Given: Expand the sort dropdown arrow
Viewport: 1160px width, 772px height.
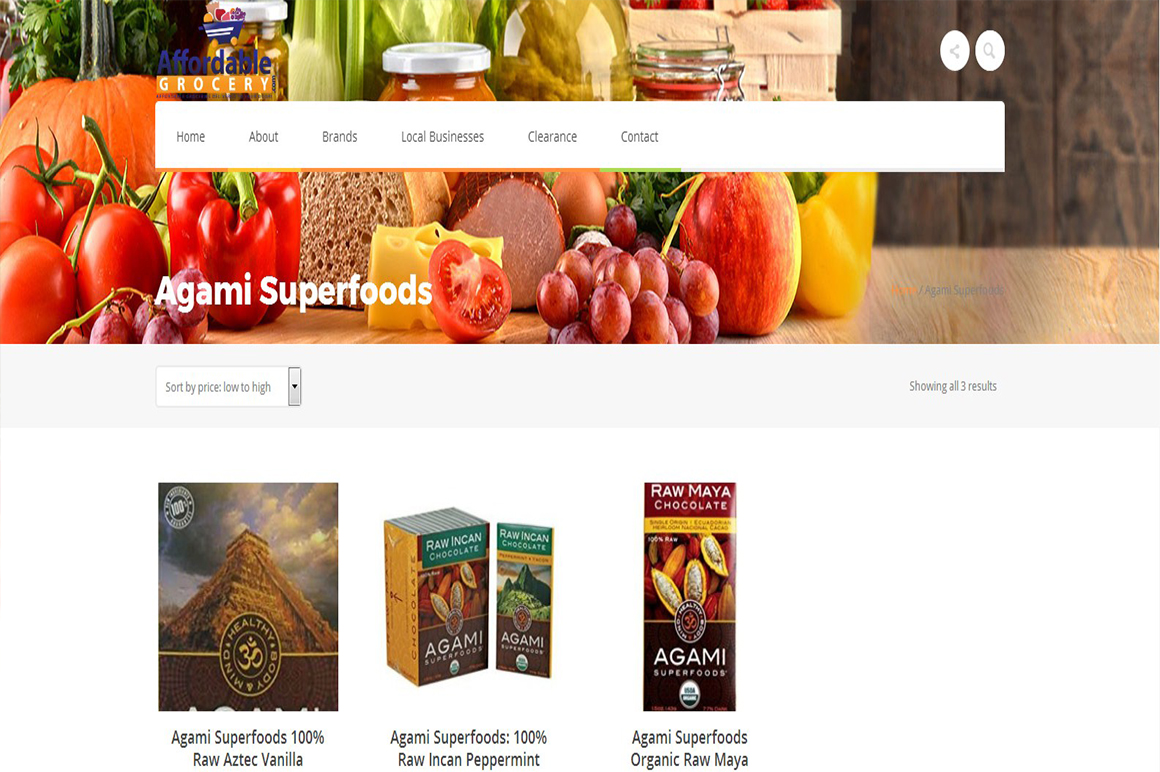Looking at the screenshot, I should 294,386.
